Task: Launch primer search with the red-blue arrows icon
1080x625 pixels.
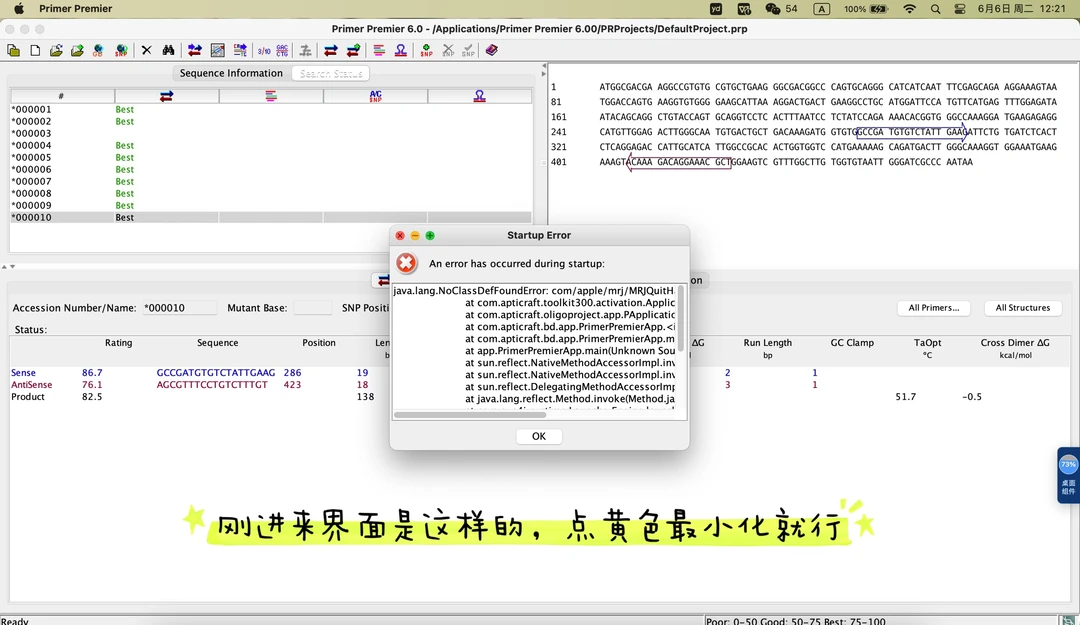Action: [194, 50]
